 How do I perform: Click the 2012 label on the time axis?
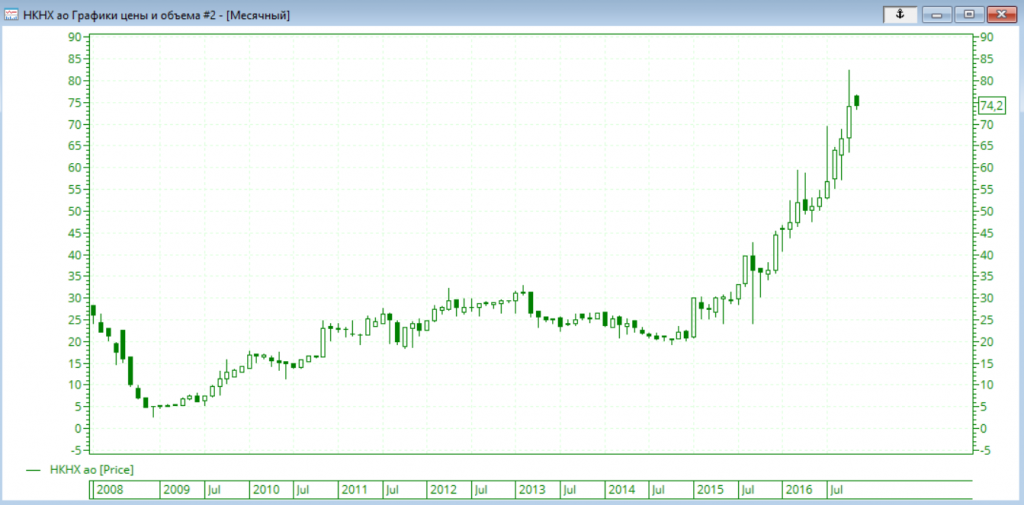click(443, 490)
